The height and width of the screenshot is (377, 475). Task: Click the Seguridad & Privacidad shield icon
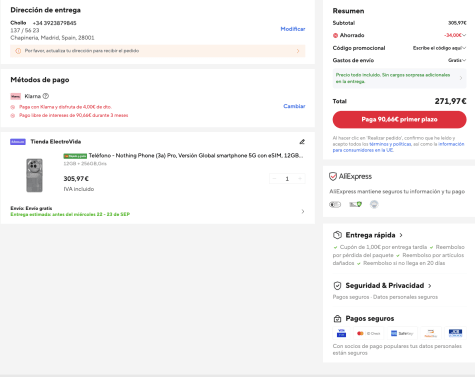tap(337, 286)
